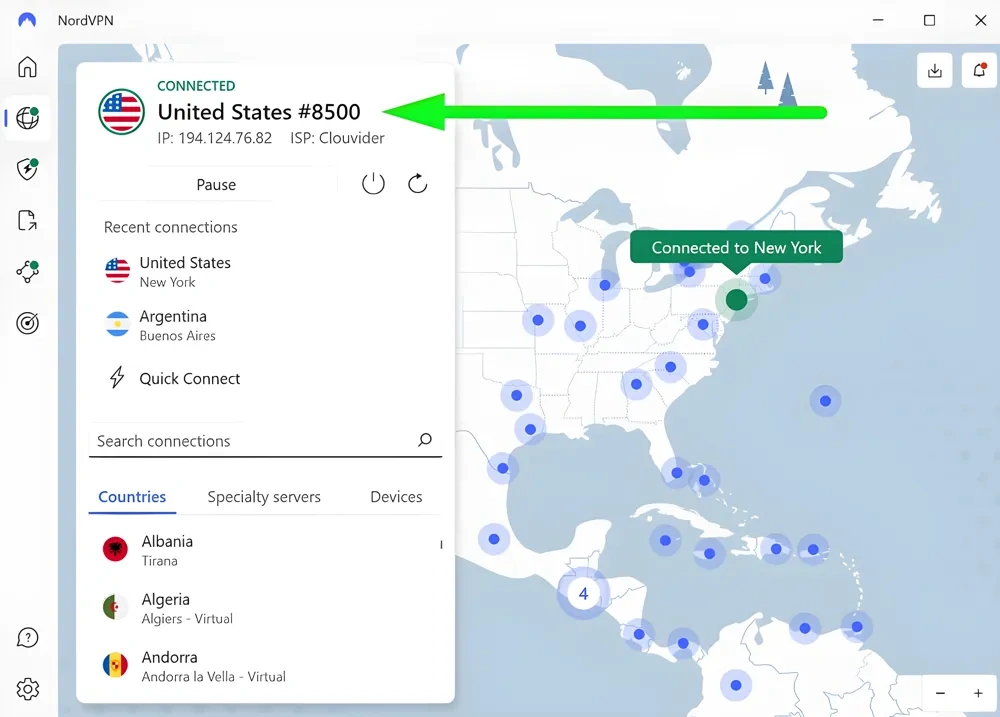The image size is (1000, 717).
Task: Maximize the NordVPN window
Action: (x=929, y=20)
